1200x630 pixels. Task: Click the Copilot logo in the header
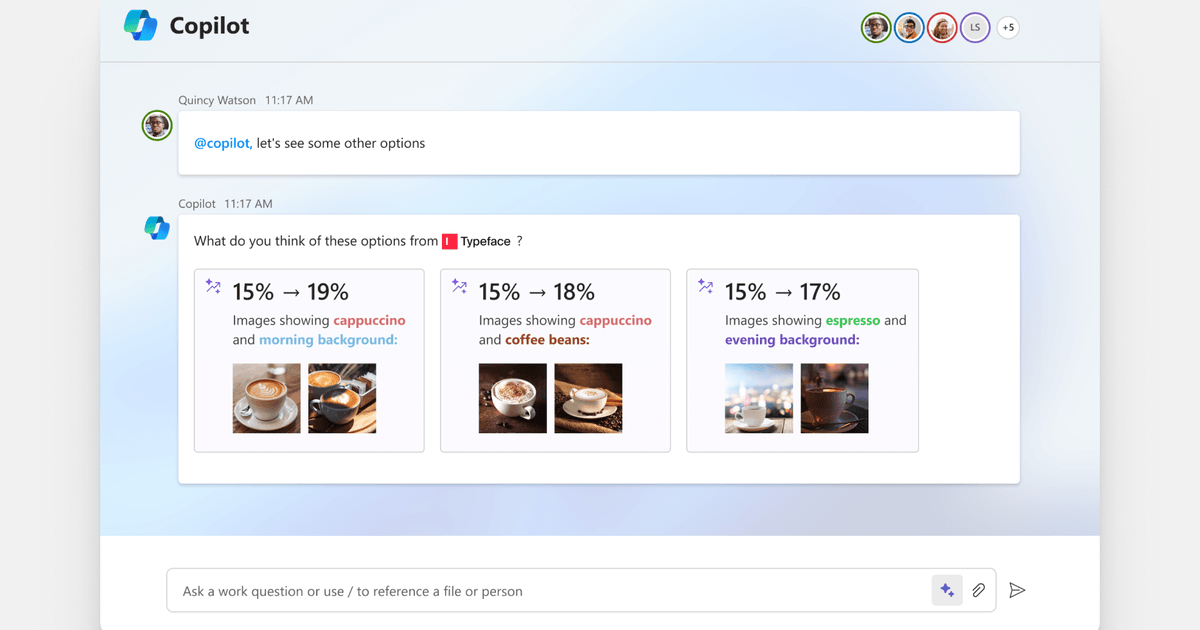point(140,26)
